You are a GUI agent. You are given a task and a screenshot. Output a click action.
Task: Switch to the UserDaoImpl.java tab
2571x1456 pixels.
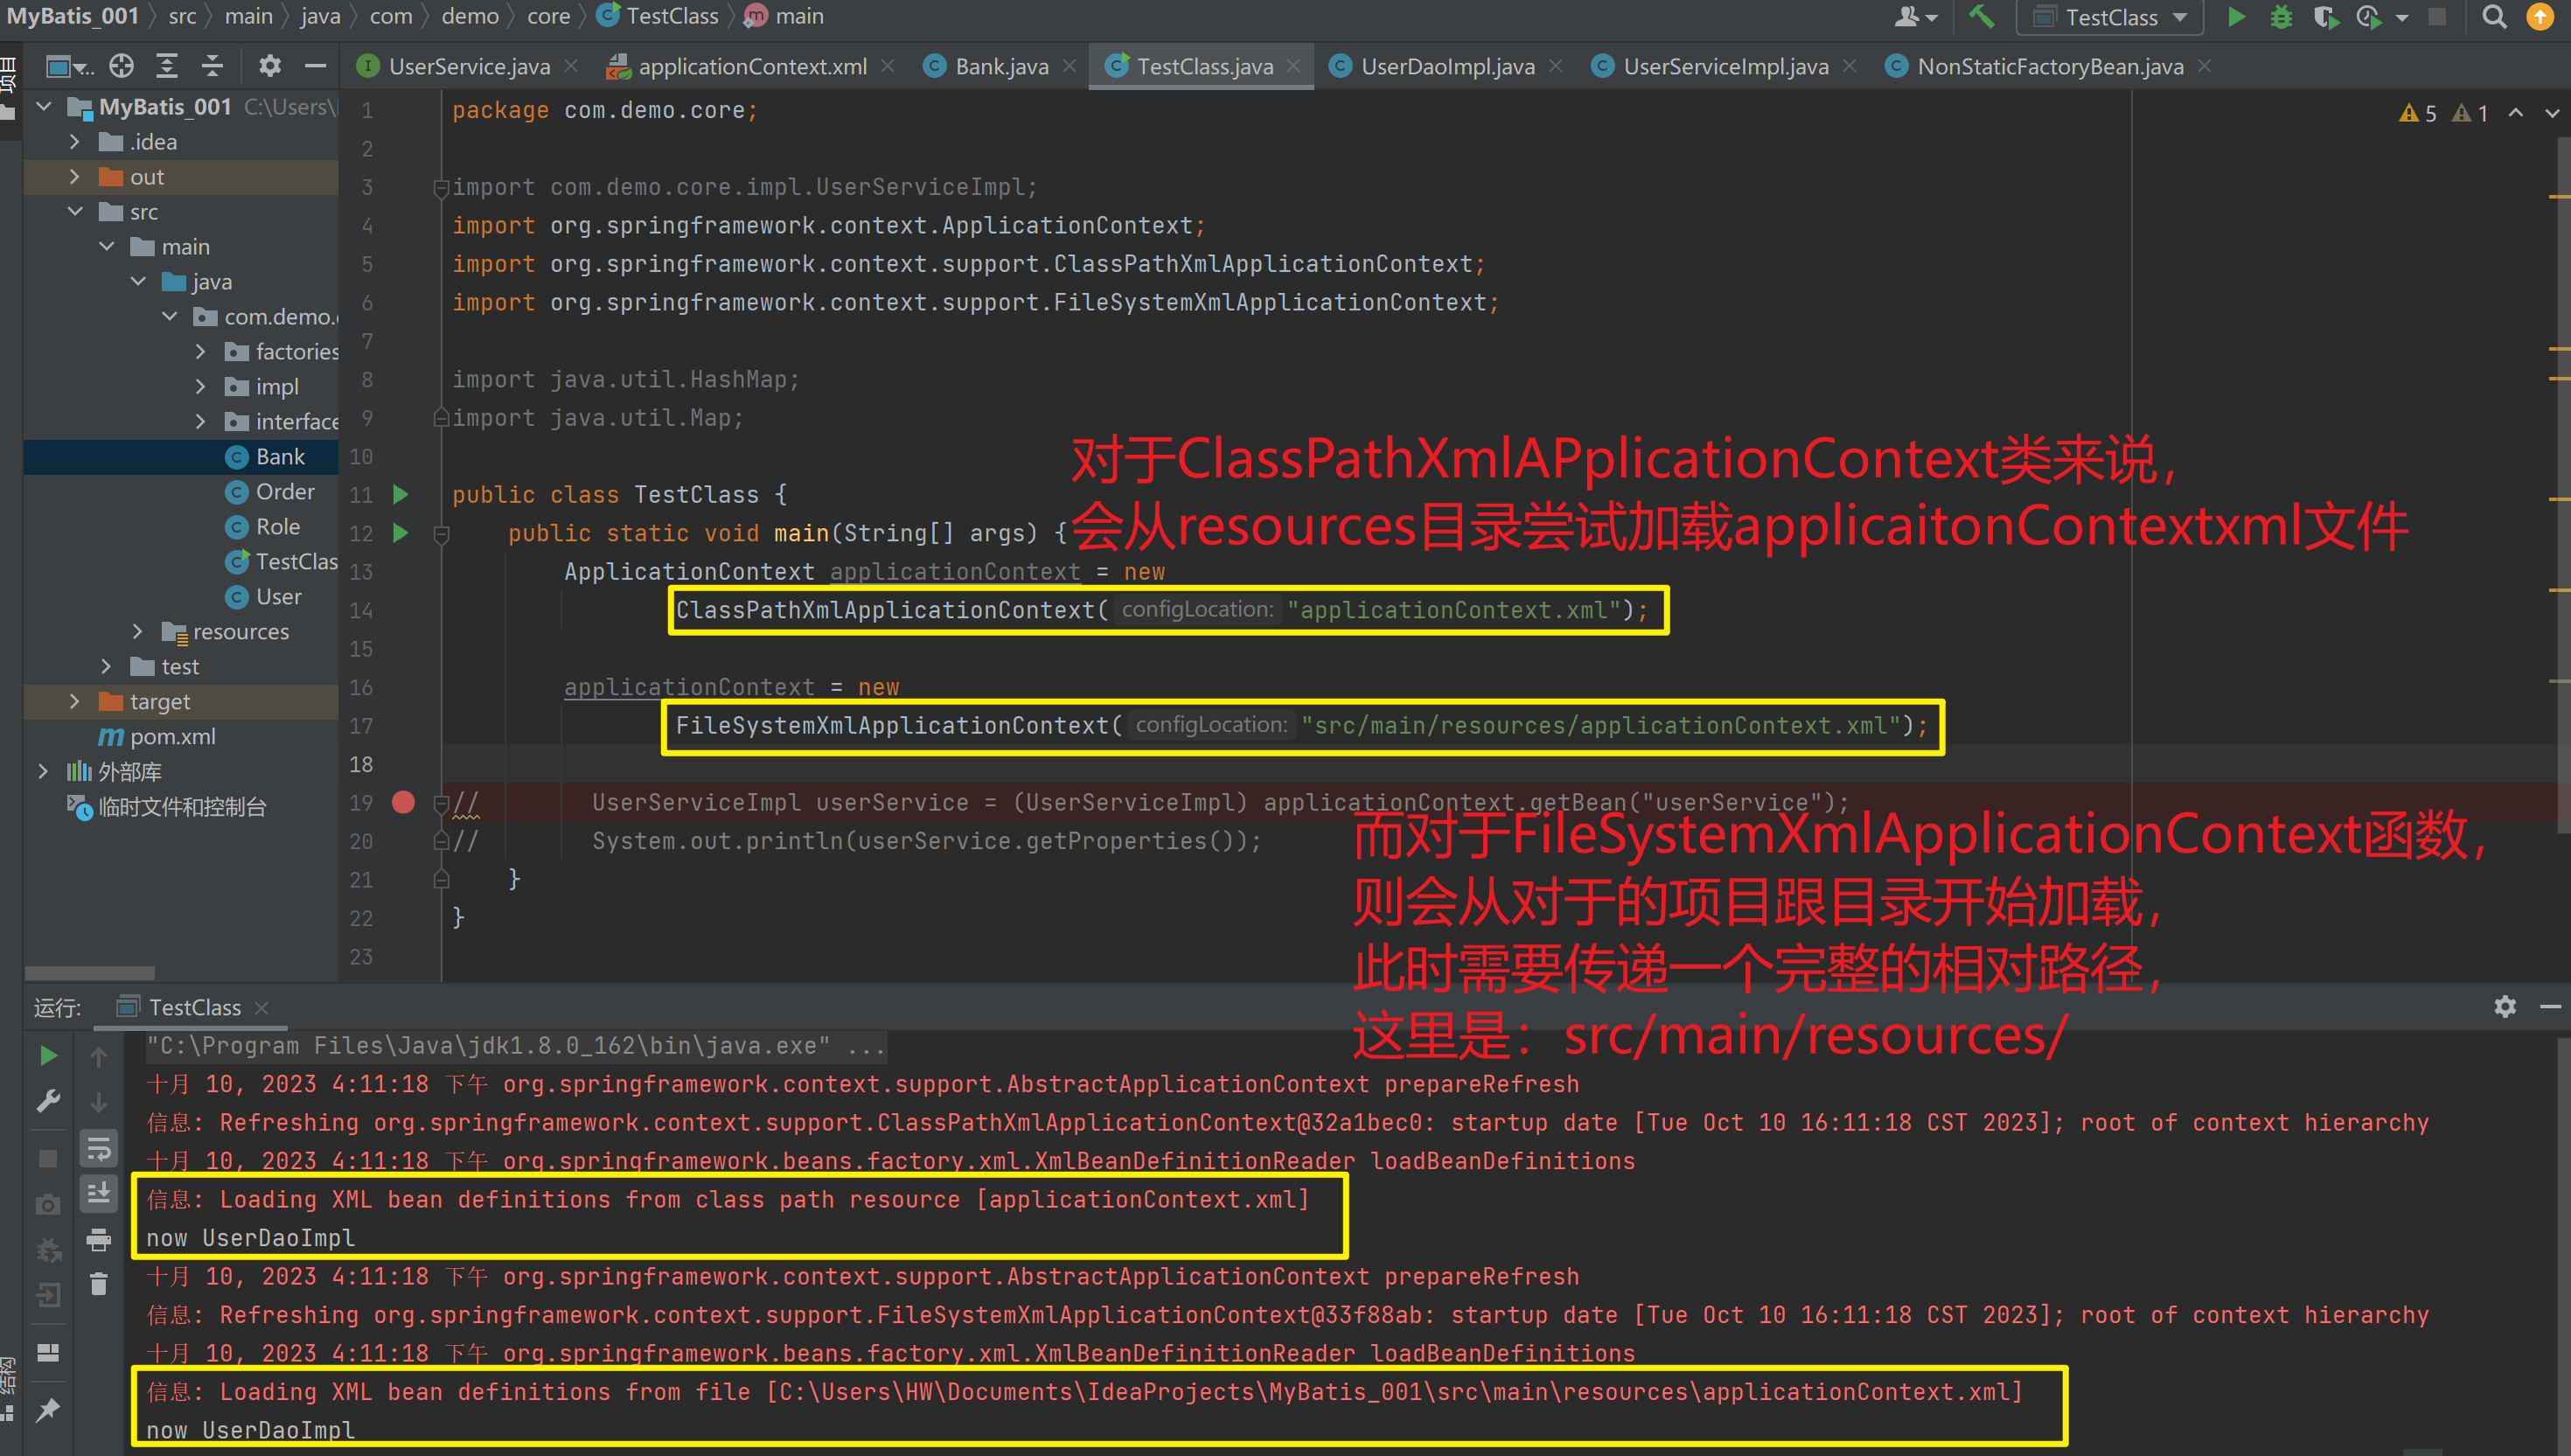click(1446, 66)
